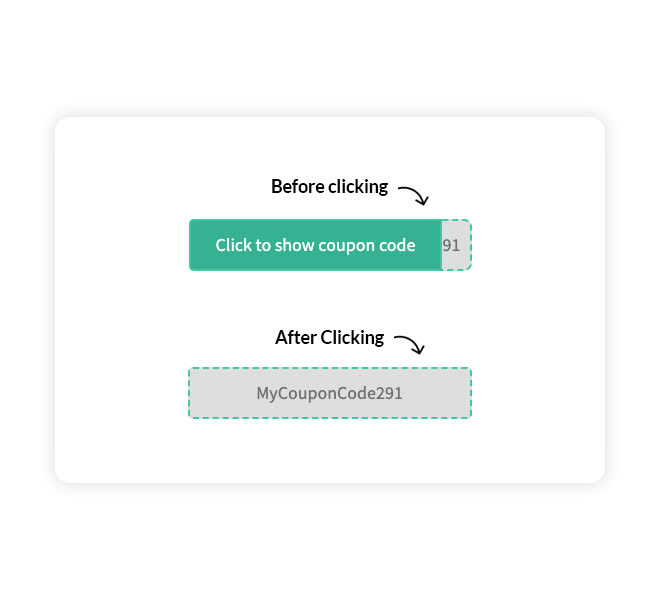Viewport: 660px width, 600px height.
Task: Click the green show coupon code button
Action: click(x=315, y=245)
